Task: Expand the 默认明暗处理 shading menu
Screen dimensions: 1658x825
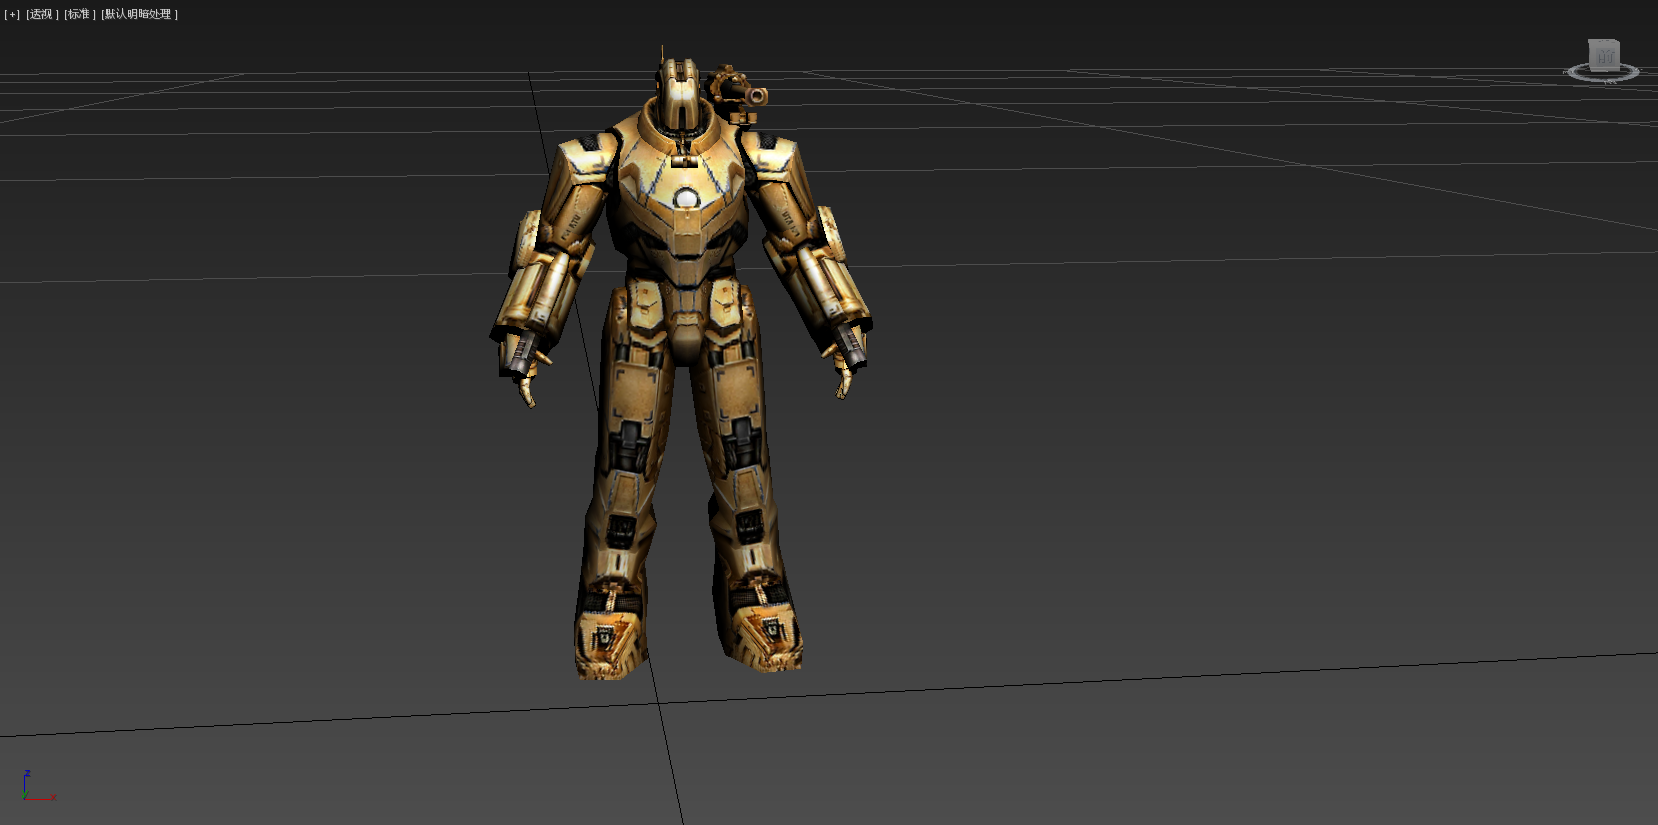Action: point(139,14)
